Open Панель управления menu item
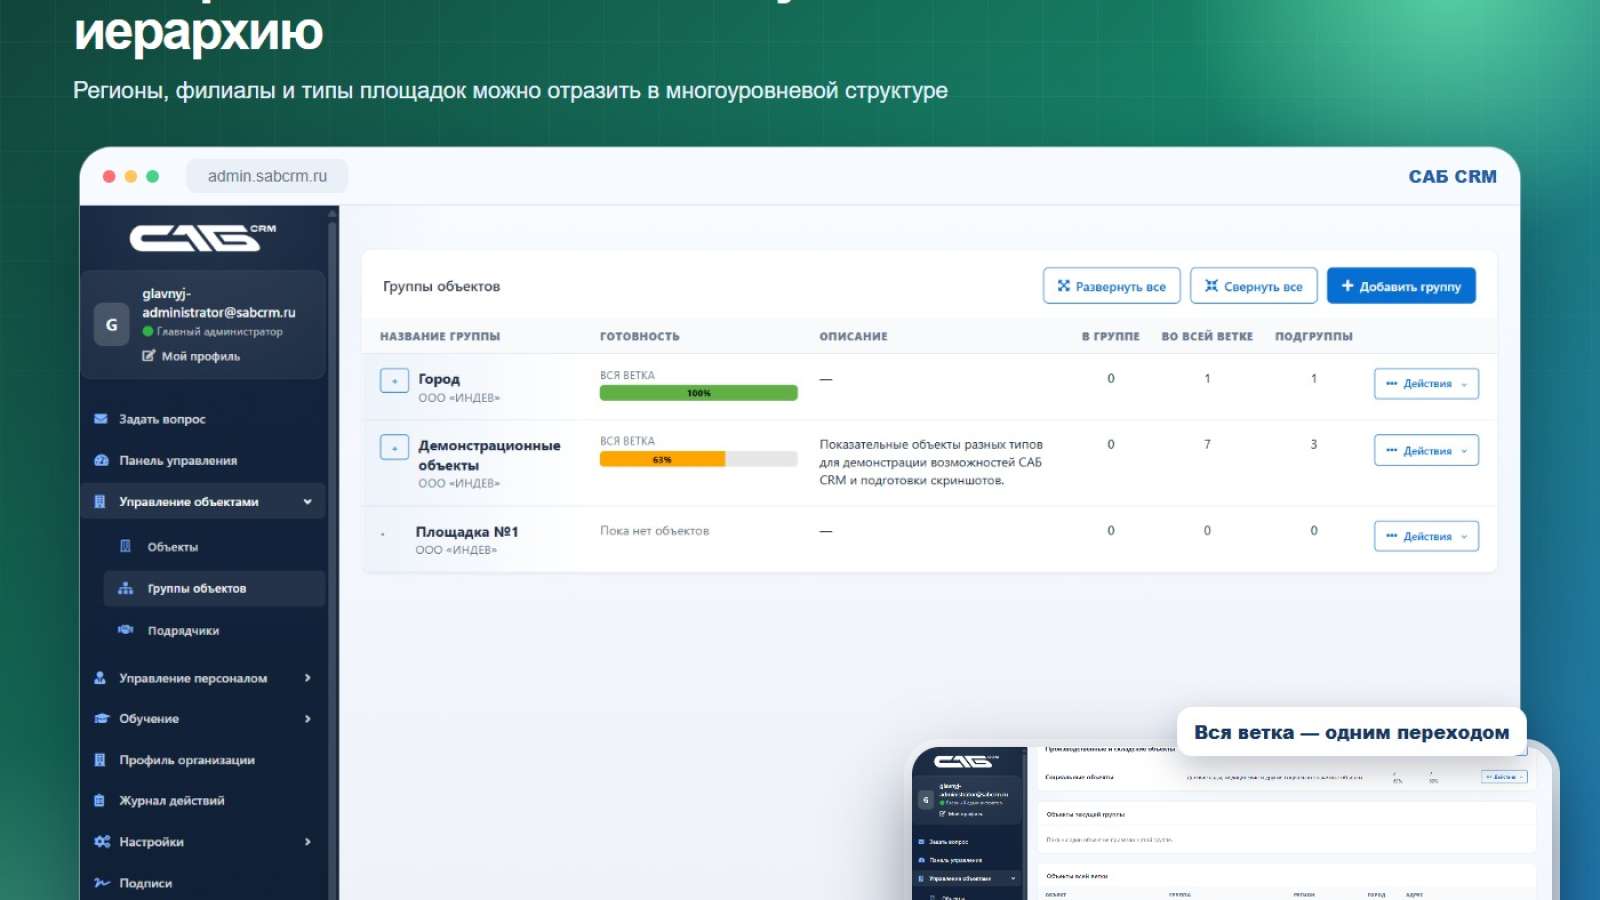Screen dimensions: 1600x900 click(x=203, y=461)
